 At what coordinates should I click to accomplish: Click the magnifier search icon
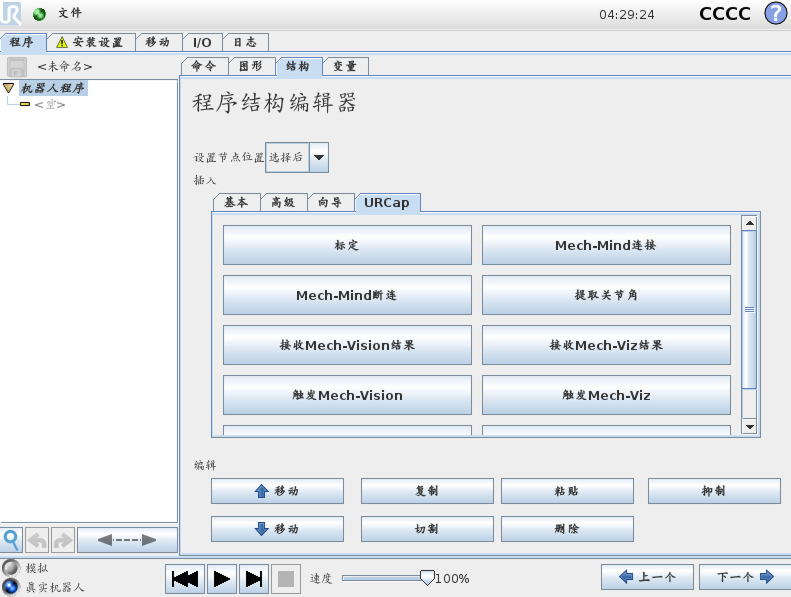(11, 540)
